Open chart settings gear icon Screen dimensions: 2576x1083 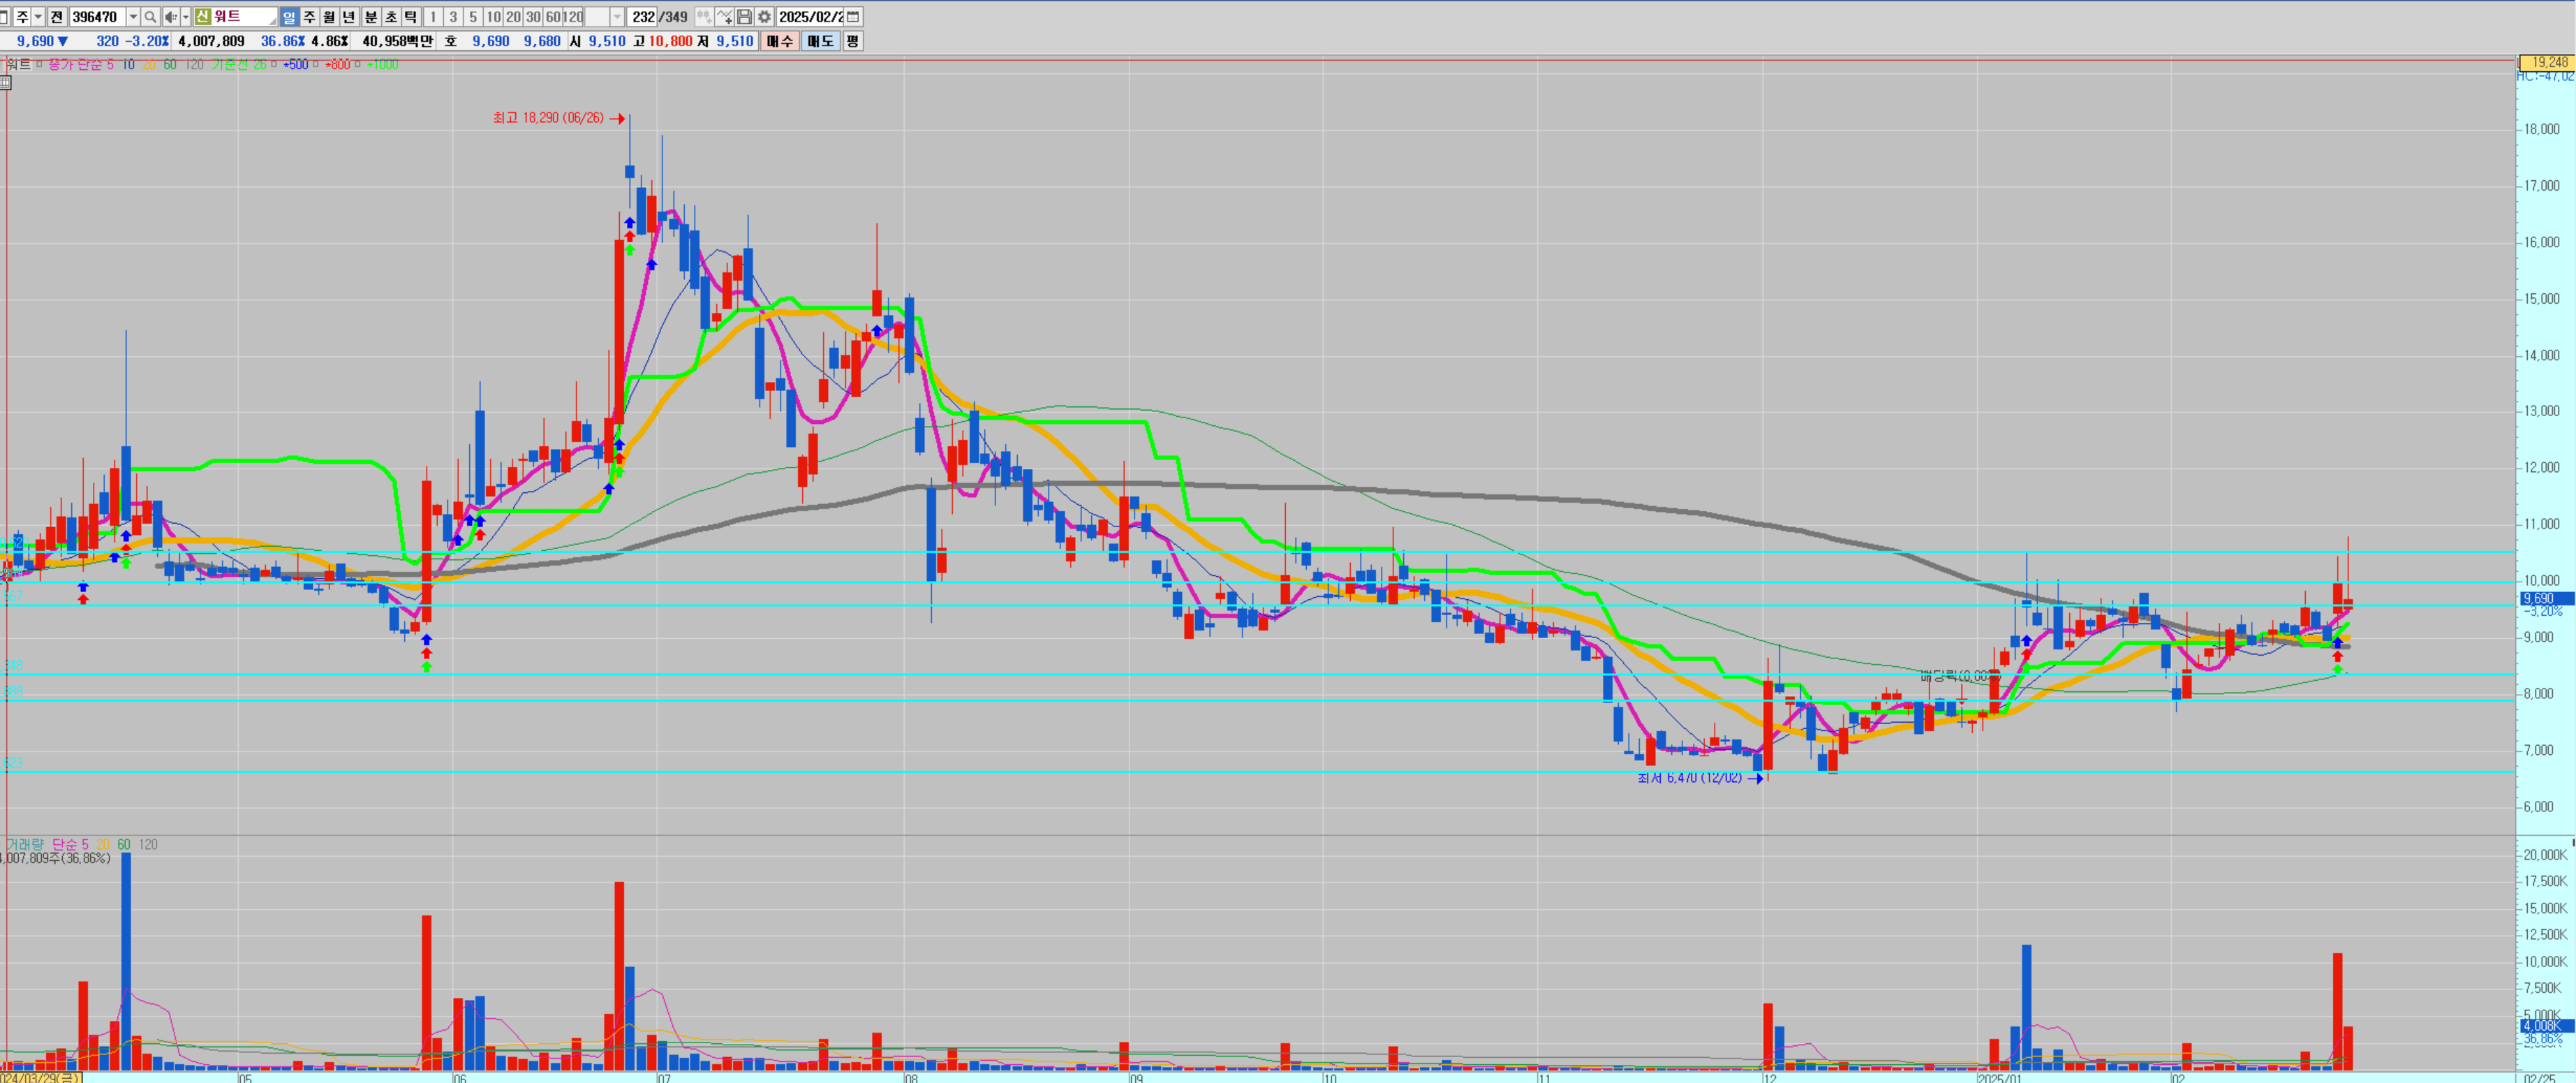(765, 17)
